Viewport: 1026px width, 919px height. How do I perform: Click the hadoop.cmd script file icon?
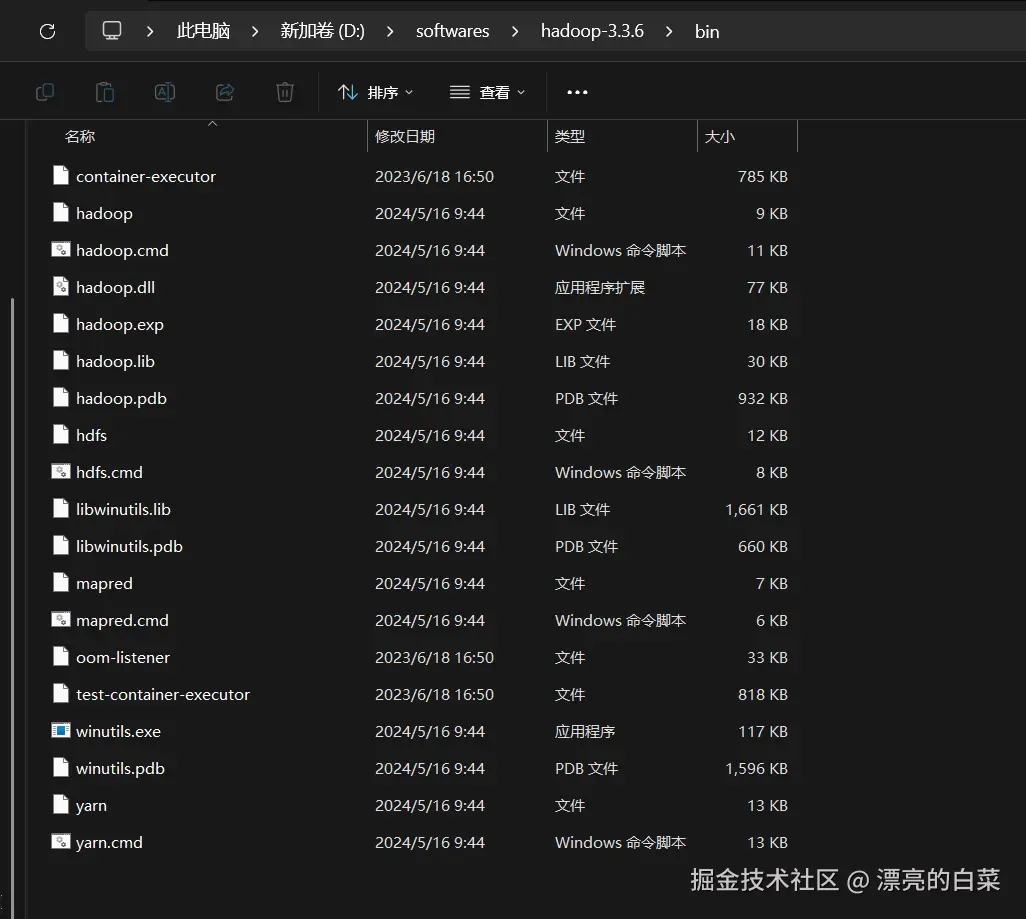point(61,249)
